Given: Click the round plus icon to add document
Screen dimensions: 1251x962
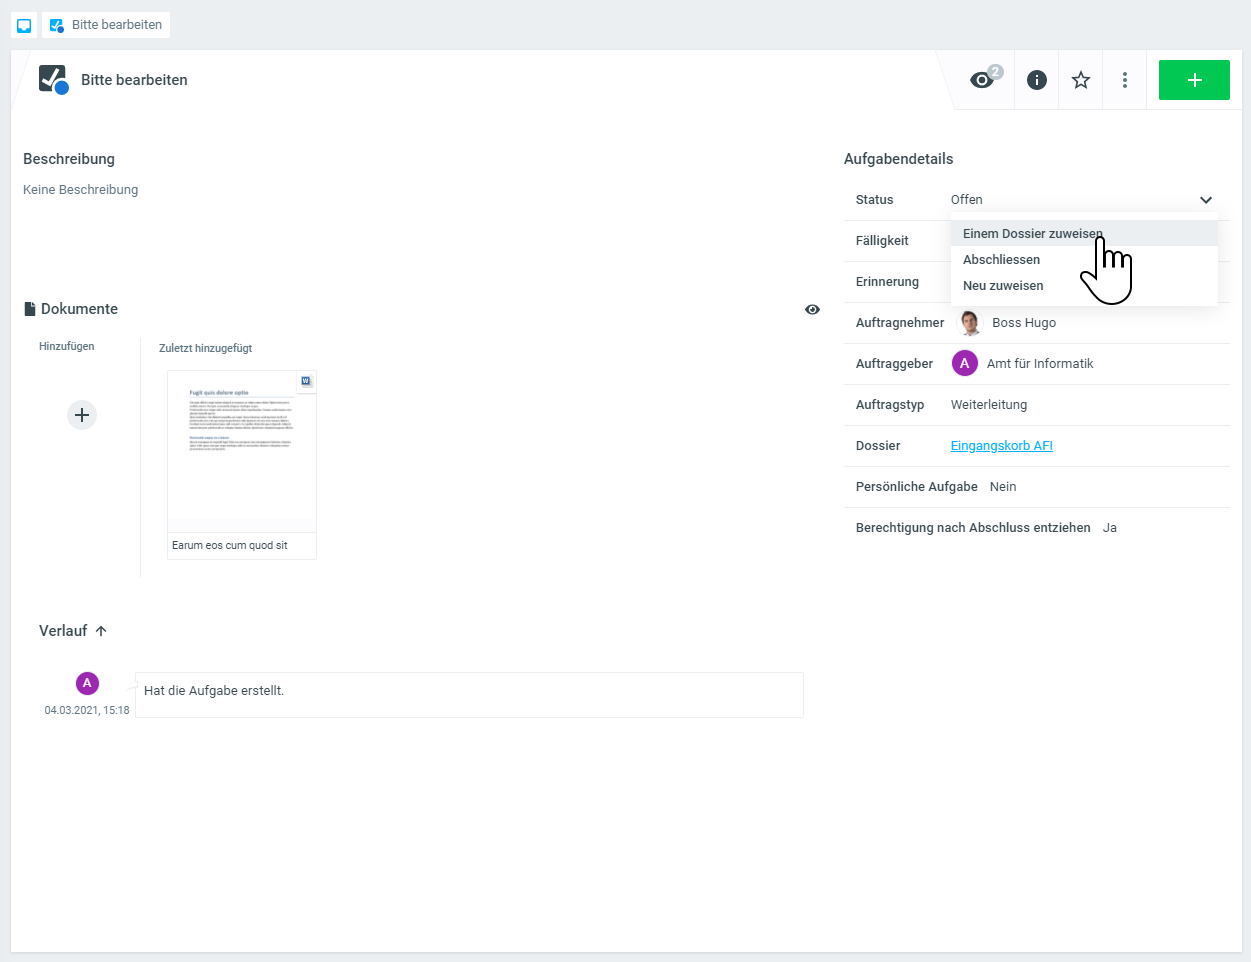Looking at the screenshot, I should coord(82,415).
